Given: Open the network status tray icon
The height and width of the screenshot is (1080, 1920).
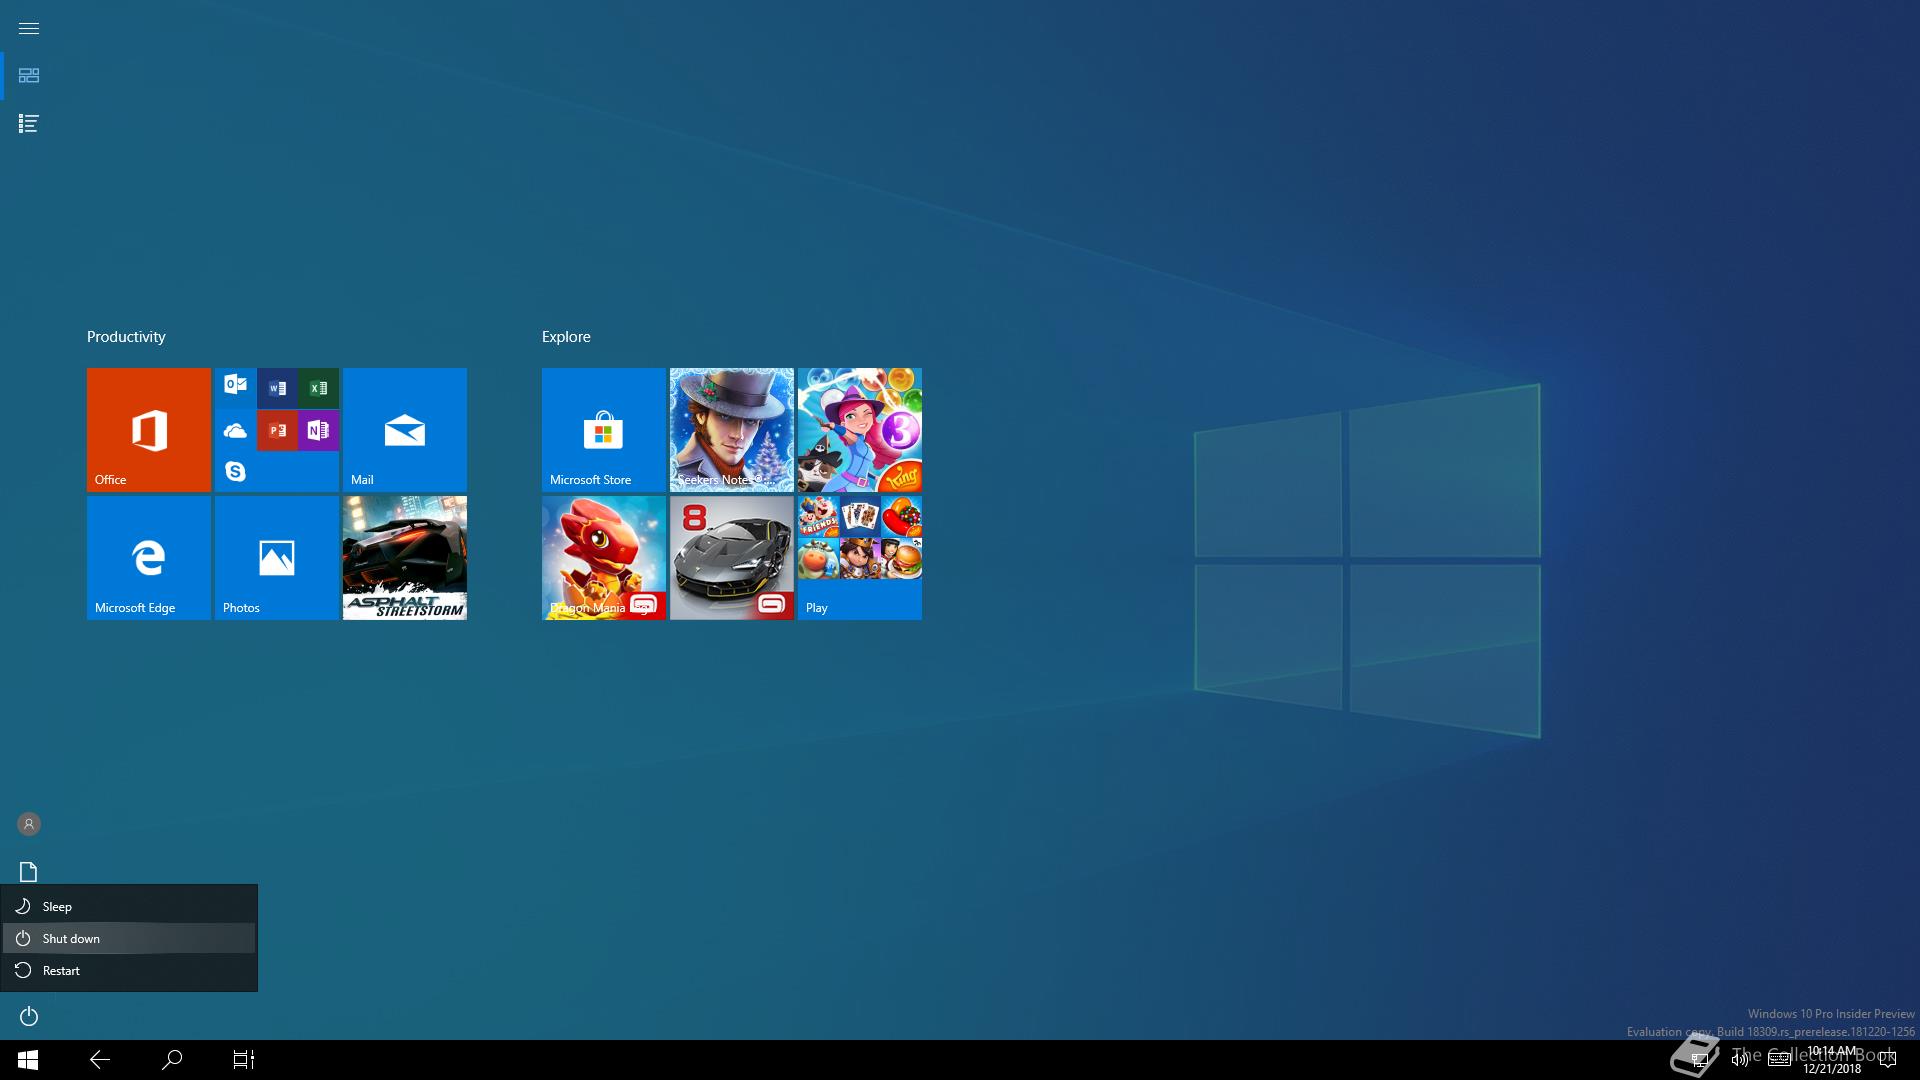Looking at the screenshot, I should click(x=1699, y=1060).
